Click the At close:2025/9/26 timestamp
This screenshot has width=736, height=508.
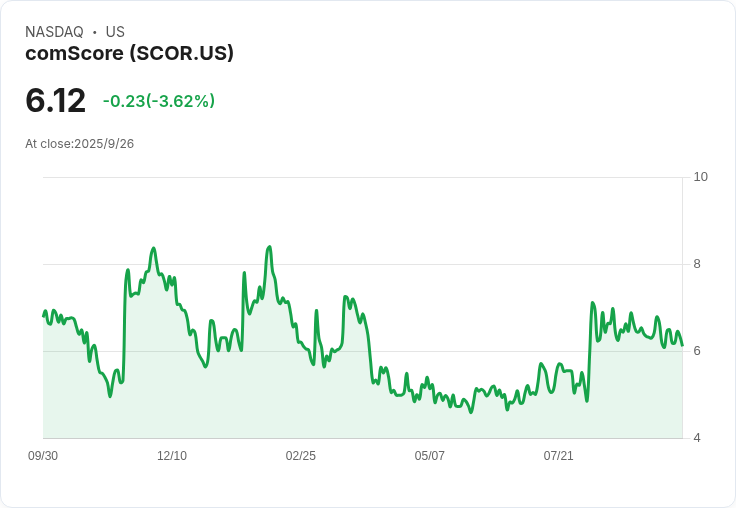click(x=79, y=144)
